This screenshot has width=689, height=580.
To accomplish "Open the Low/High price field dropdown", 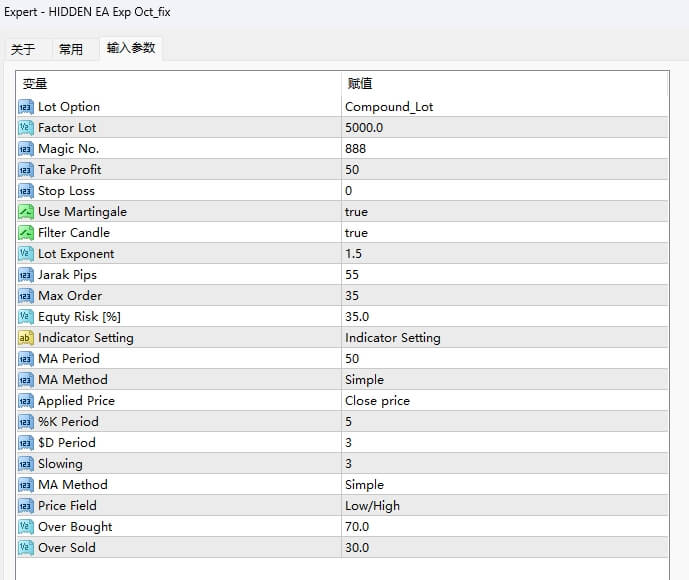I will tap(372, 506).
